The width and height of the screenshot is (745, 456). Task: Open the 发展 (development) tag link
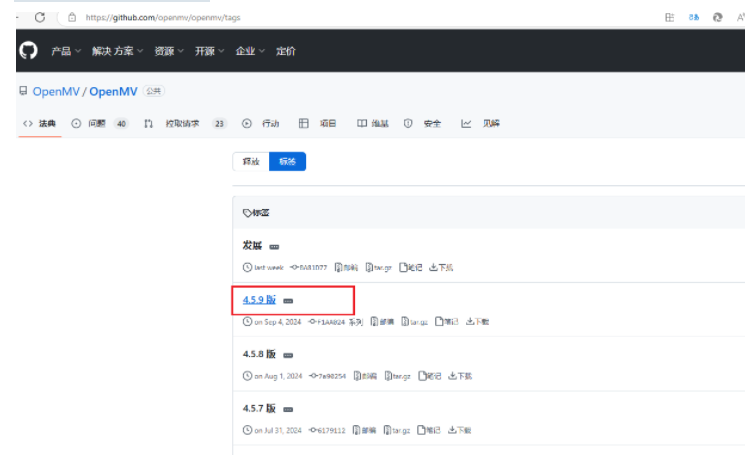click(252, 246)
